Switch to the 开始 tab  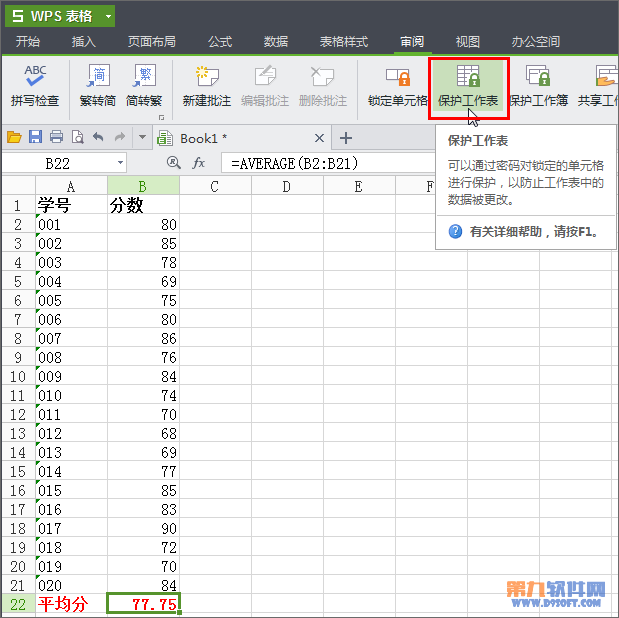(28, 41)
